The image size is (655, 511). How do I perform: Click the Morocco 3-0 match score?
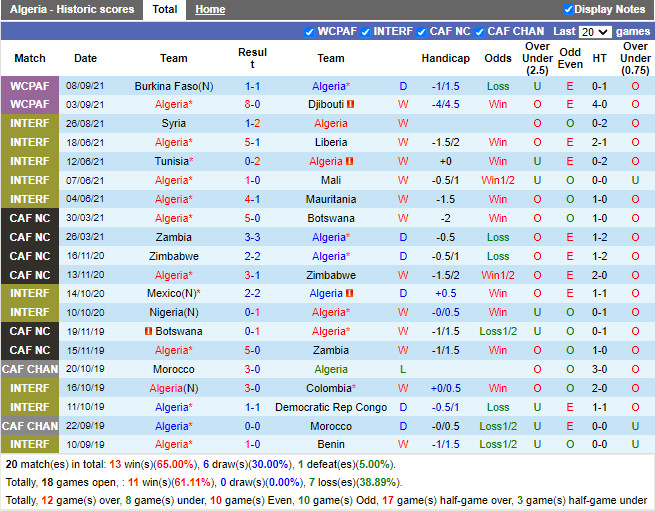point(252,370)
